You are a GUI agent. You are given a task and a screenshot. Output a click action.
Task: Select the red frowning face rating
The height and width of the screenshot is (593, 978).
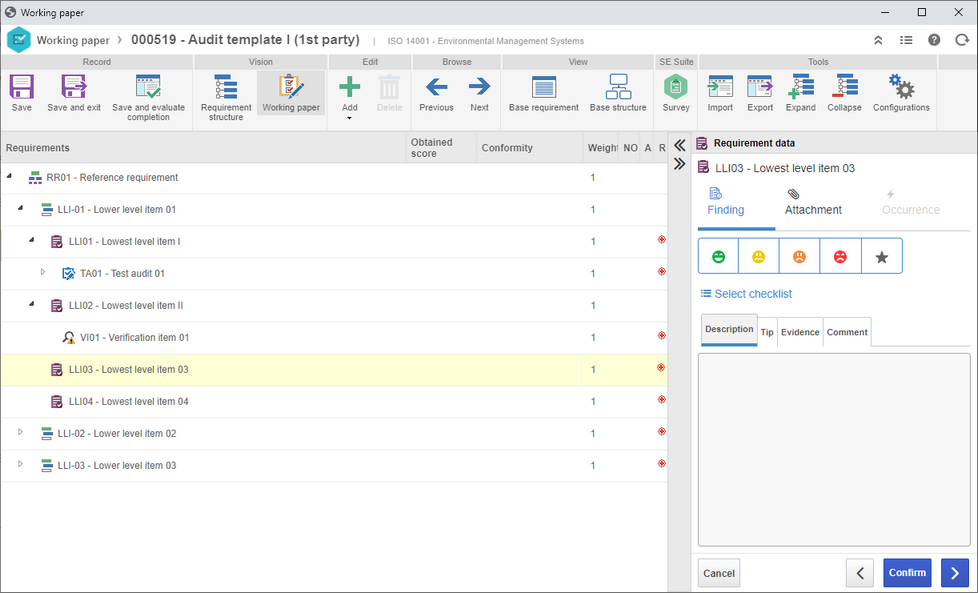[840, 256]
